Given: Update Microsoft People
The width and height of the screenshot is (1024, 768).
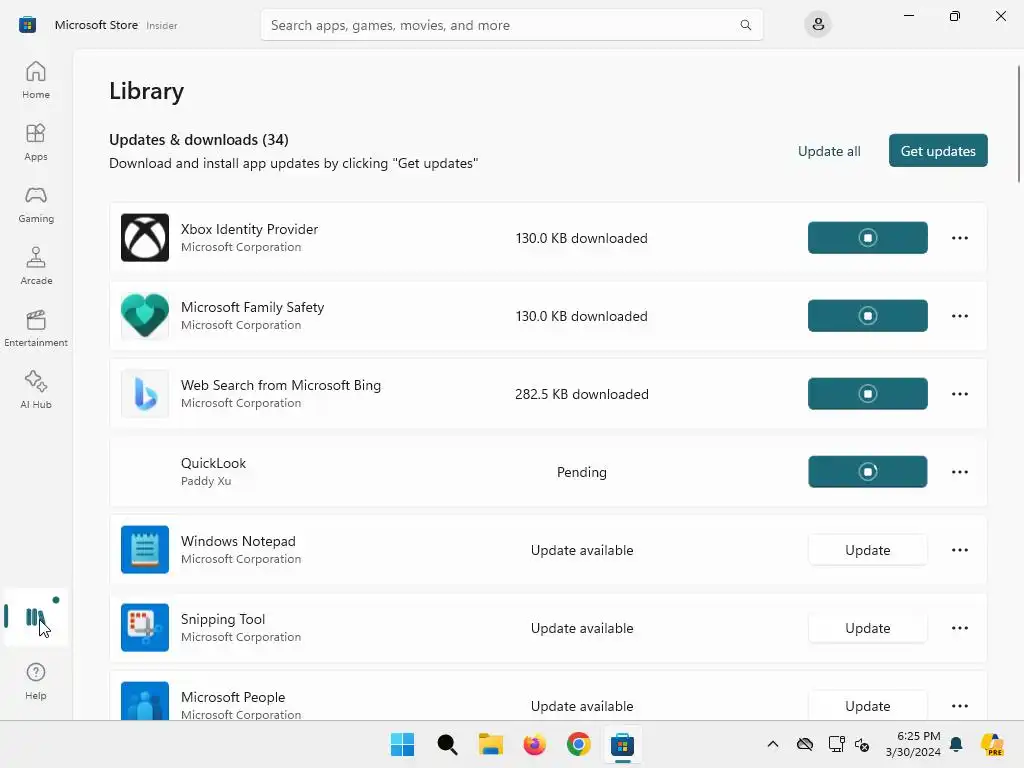Looking at the screenshot, I should (867, 705).
